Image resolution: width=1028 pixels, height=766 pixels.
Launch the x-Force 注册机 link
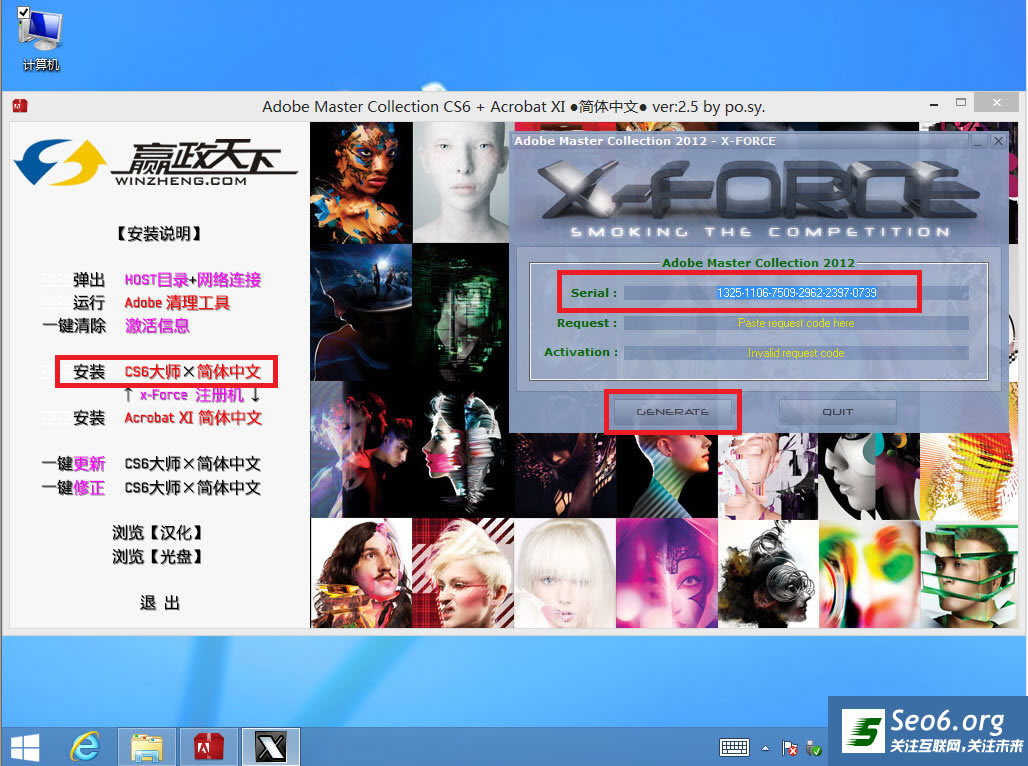tap(191, 395)
